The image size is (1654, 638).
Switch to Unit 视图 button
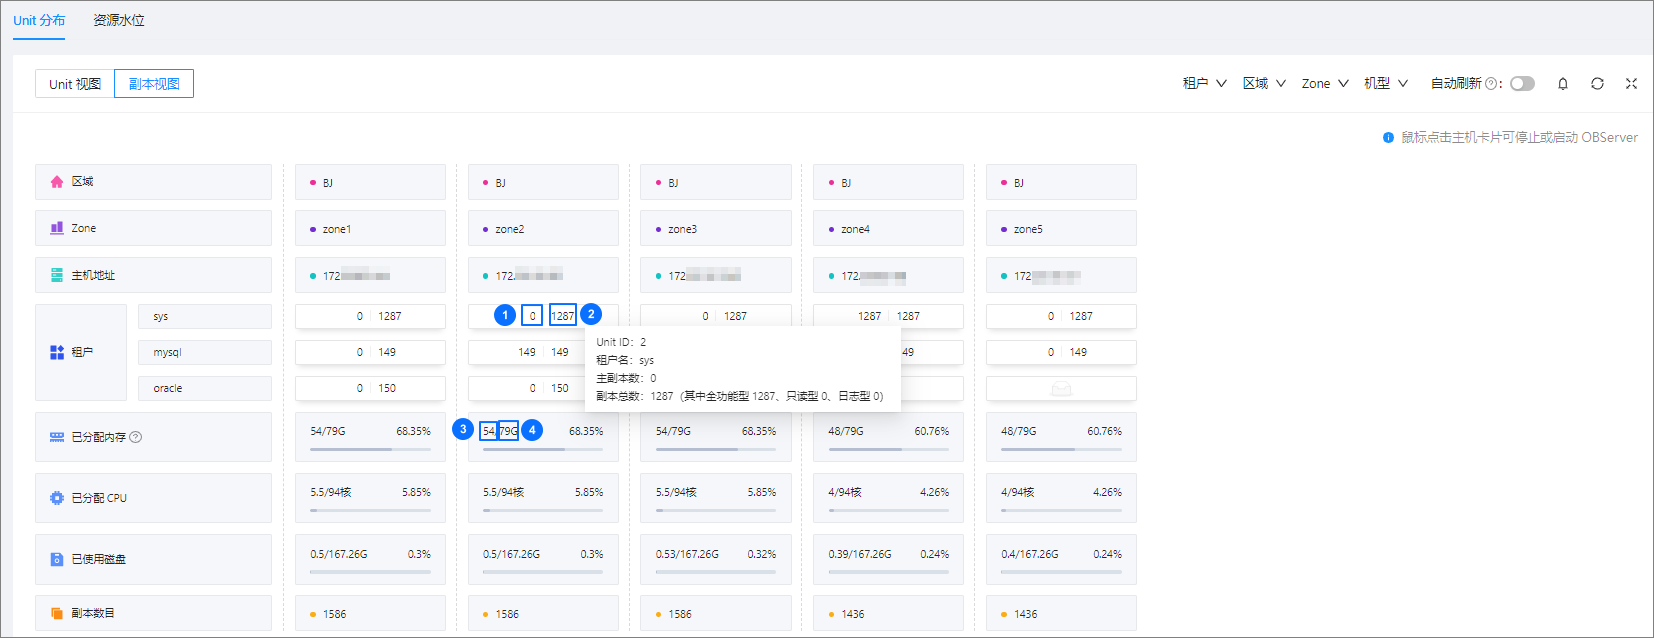point(75,84)
